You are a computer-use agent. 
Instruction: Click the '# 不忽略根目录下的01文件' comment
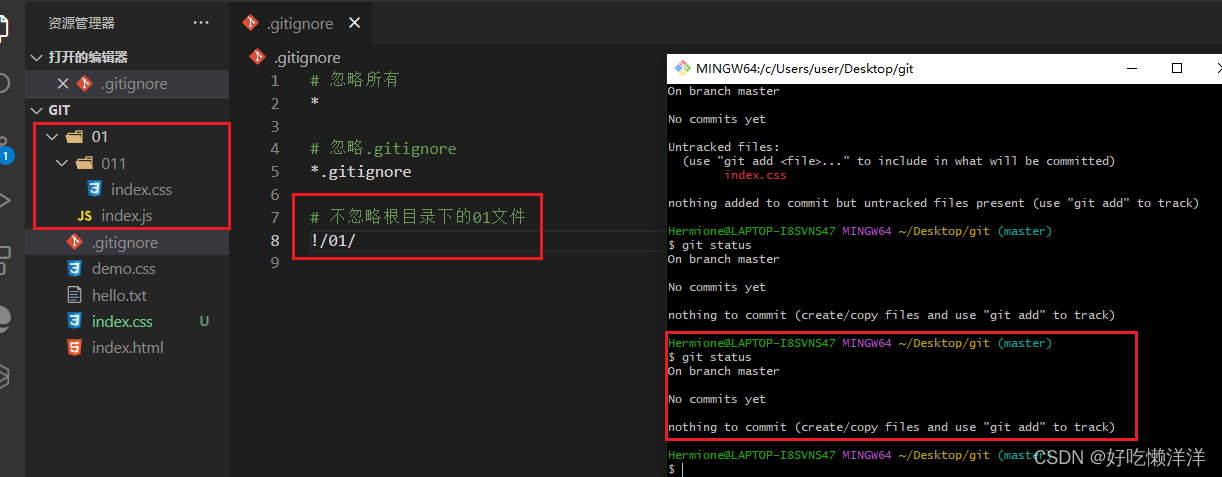tap(418, 217)
